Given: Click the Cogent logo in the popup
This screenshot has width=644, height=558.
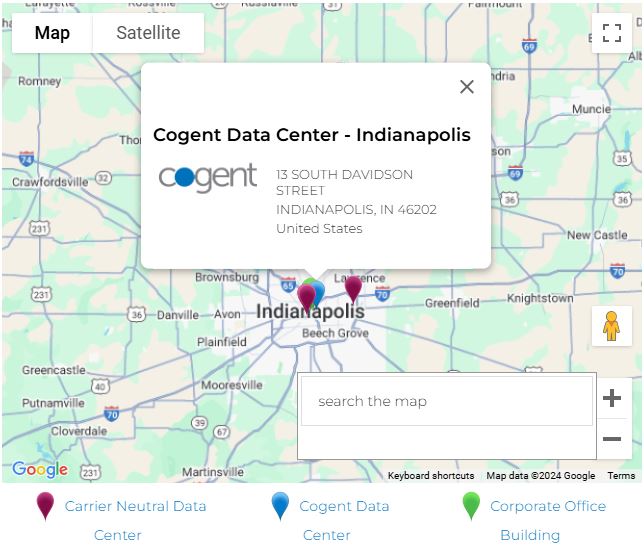Looking at the screenshot, I should pos(208,177).
